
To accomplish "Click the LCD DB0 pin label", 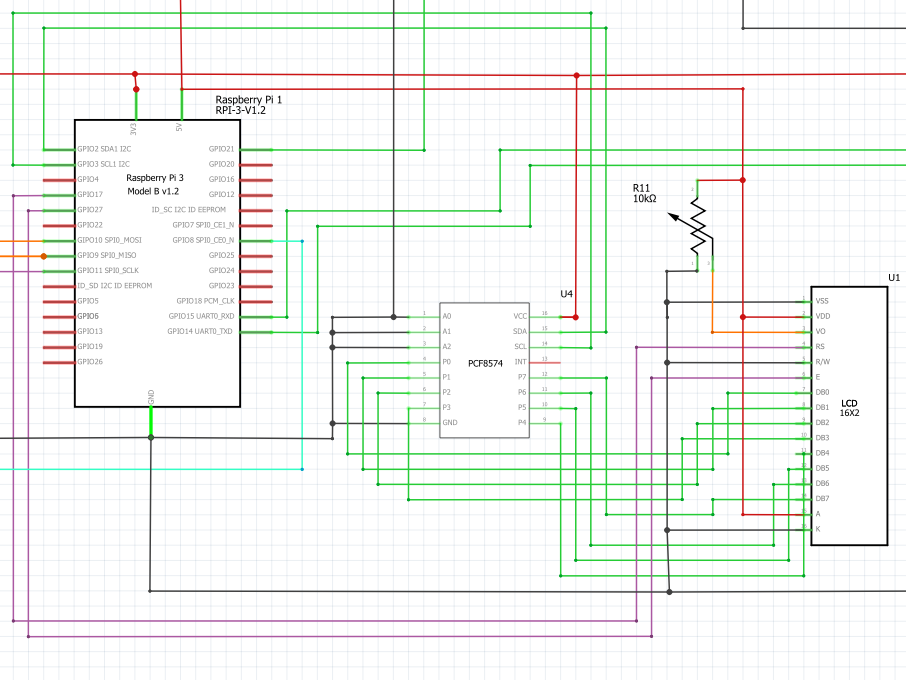I will pos(822,392).
